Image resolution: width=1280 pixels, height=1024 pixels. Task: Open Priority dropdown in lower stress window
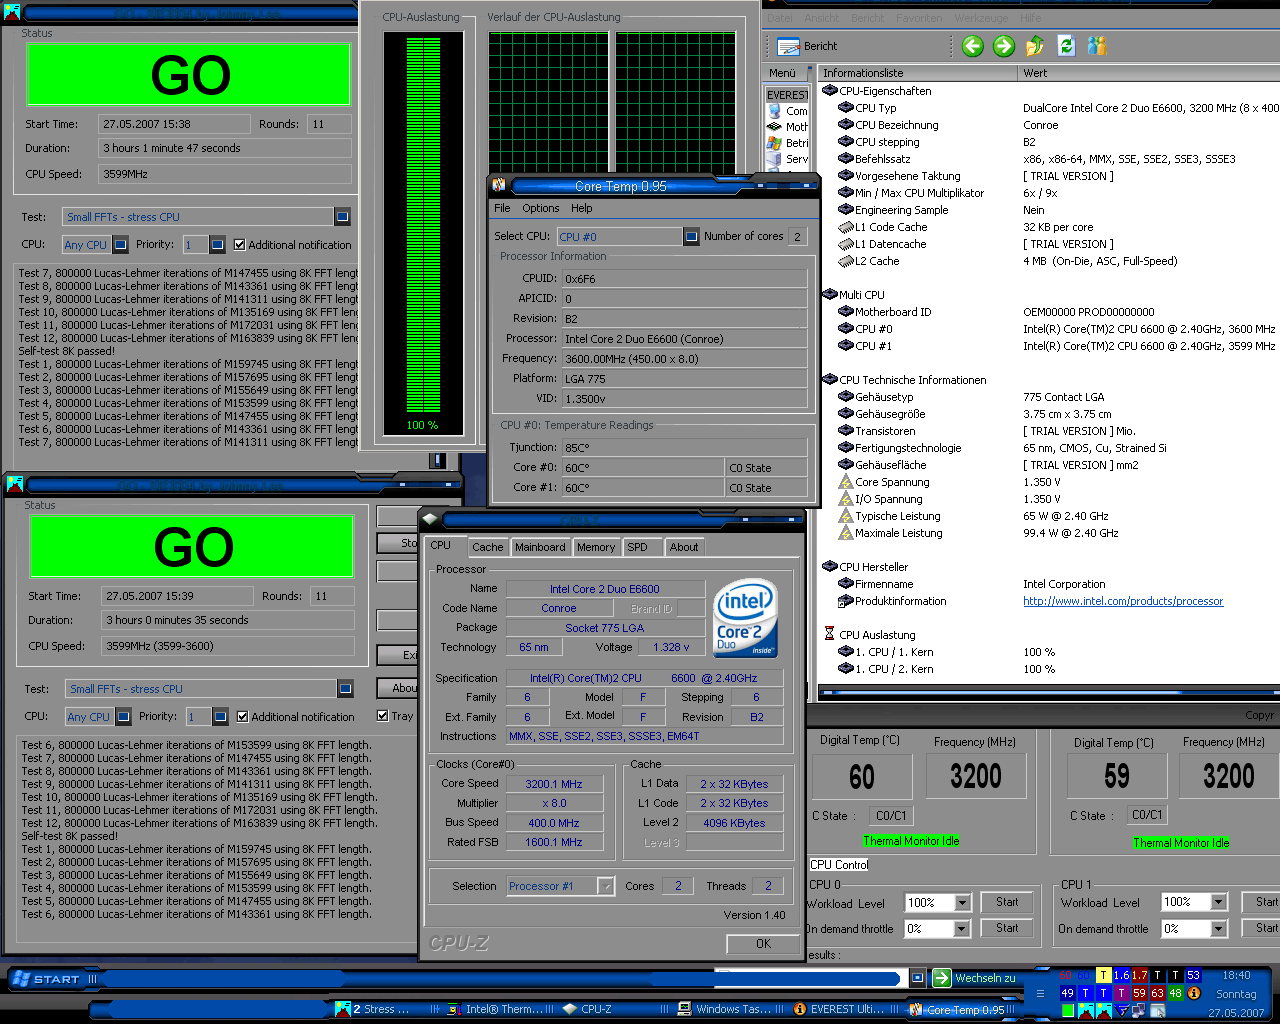(x=220, y=716)
